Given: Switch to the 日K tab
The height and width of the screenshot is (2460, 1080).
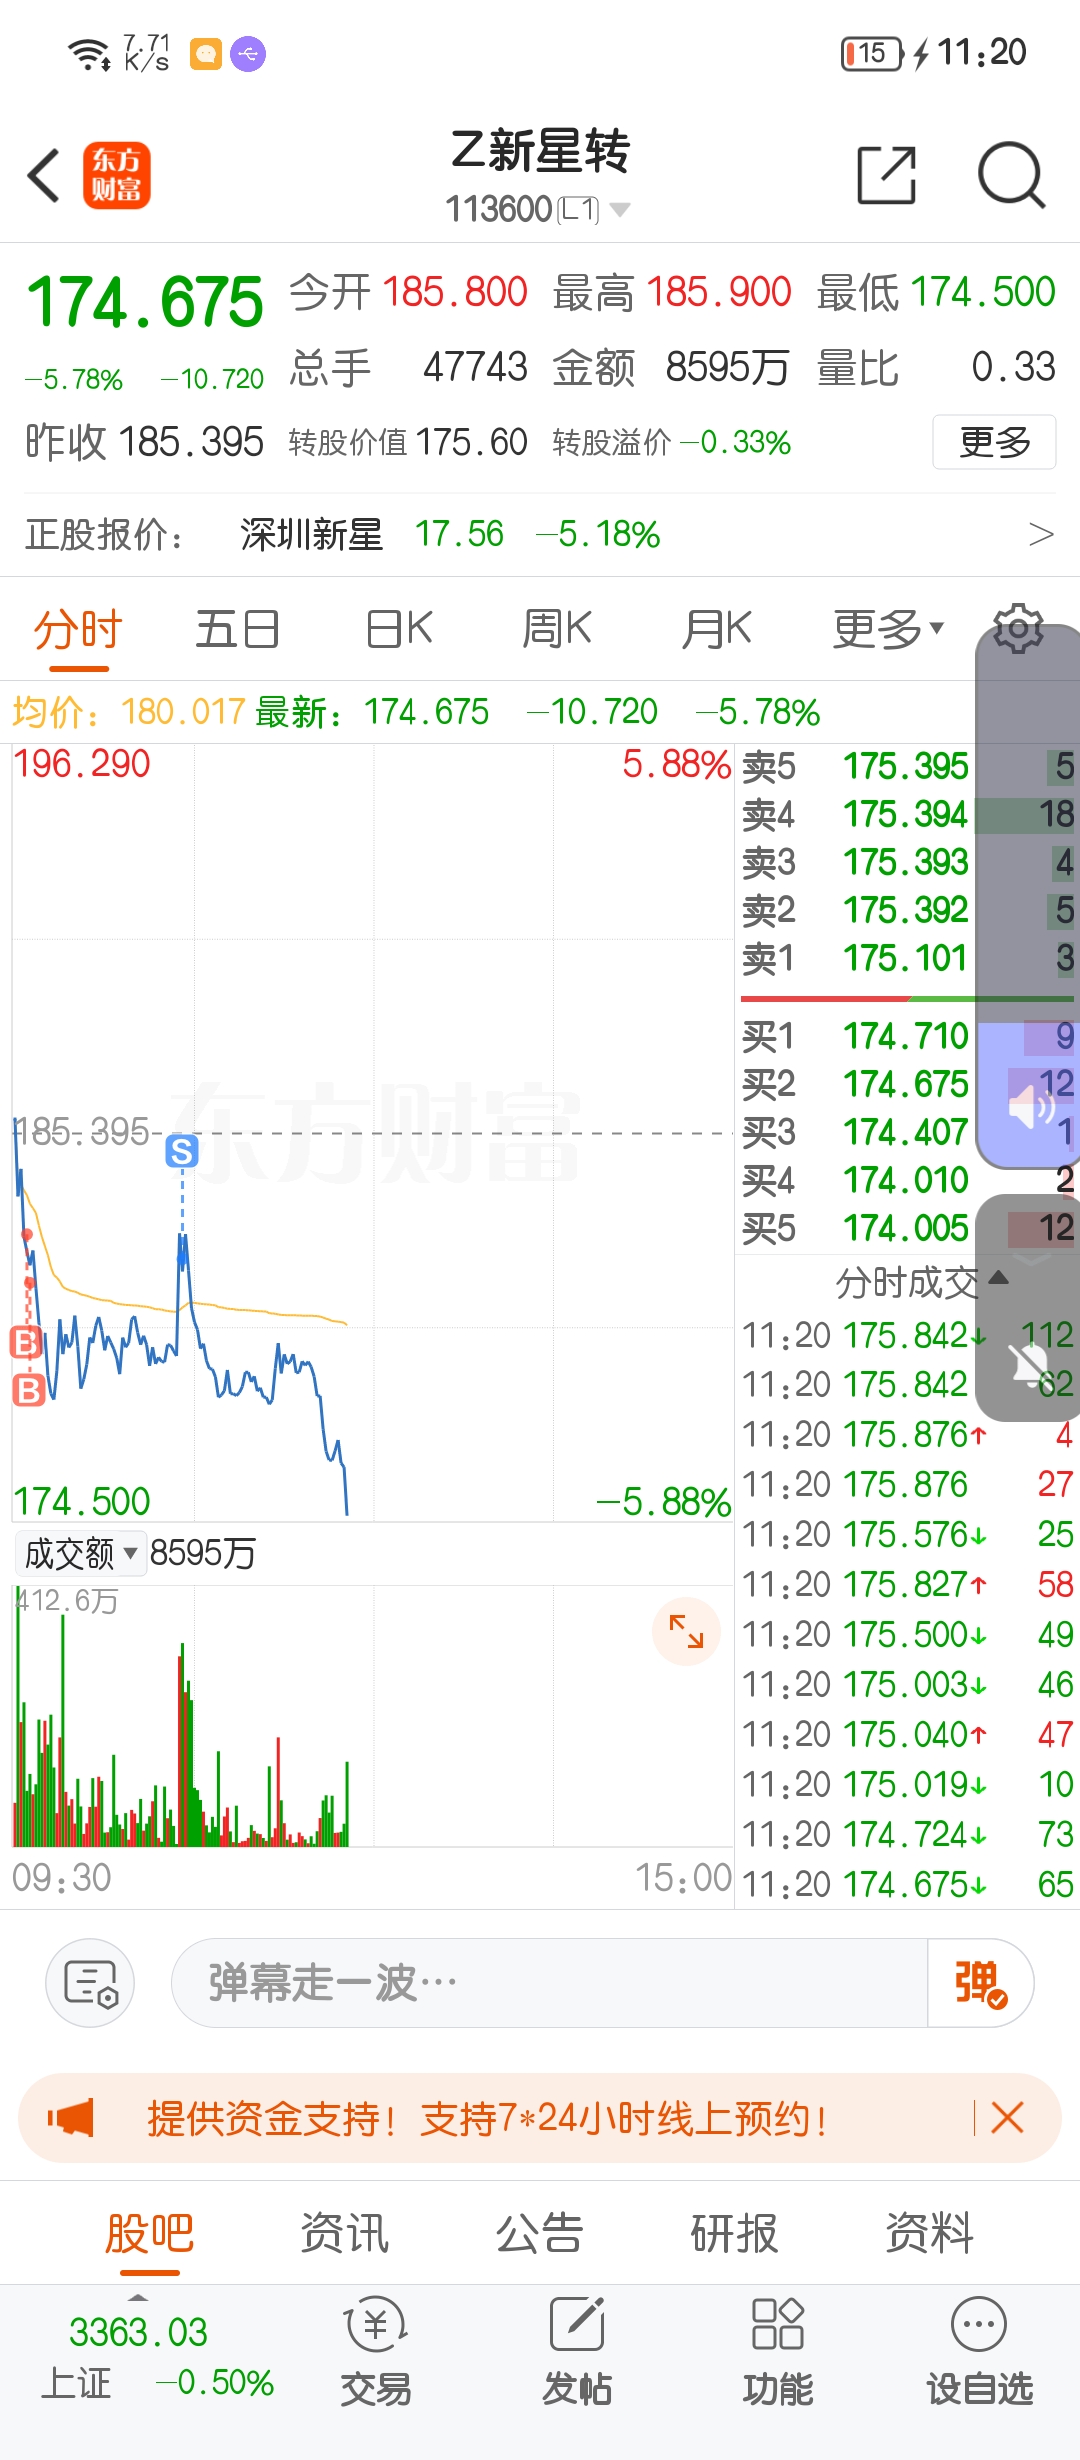Looking at the screenshot, I should (399, 629).
